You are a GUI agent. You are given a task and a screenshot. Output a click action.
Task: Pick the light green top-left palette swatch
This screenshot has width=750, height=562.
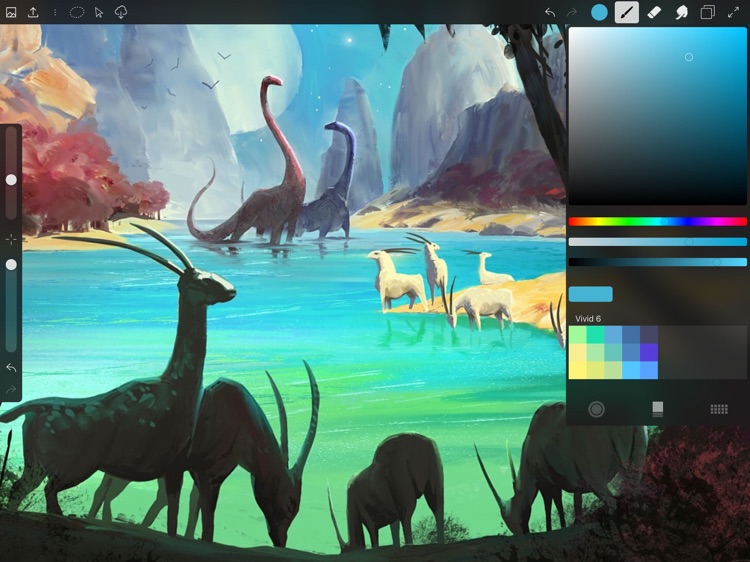[x=577, y=335]
